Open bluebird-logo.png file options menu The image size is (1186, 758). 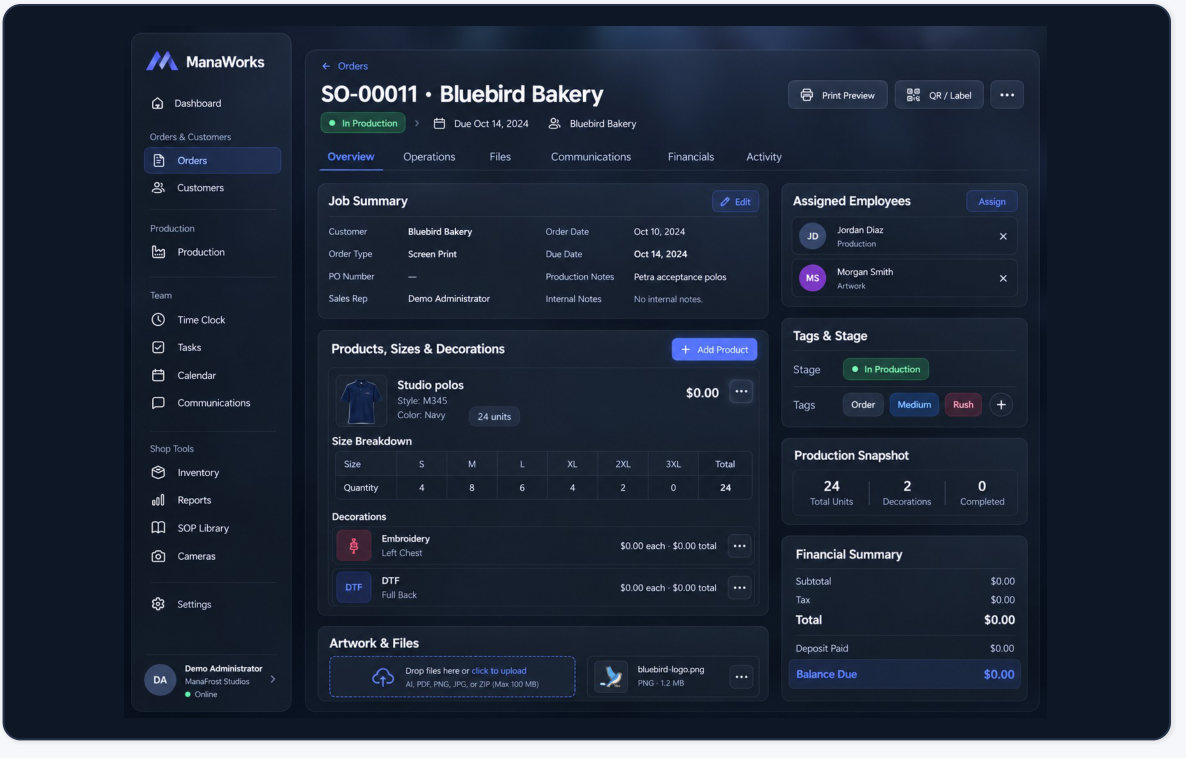(x=741, y=677)
